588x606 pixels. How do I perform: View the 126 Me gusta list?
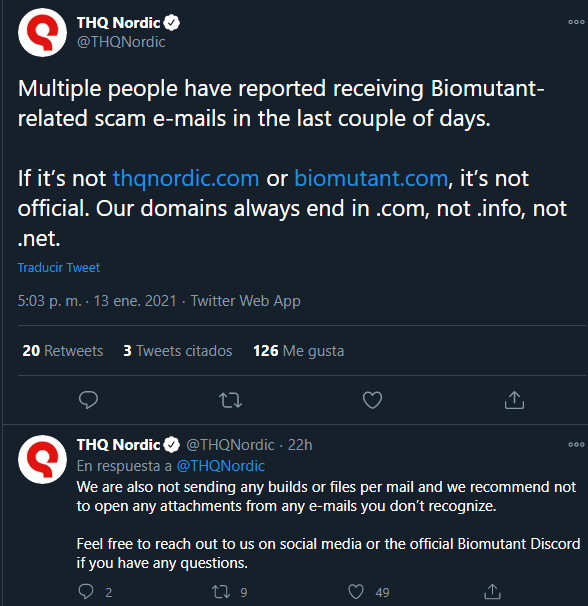[x=298, y=351]
